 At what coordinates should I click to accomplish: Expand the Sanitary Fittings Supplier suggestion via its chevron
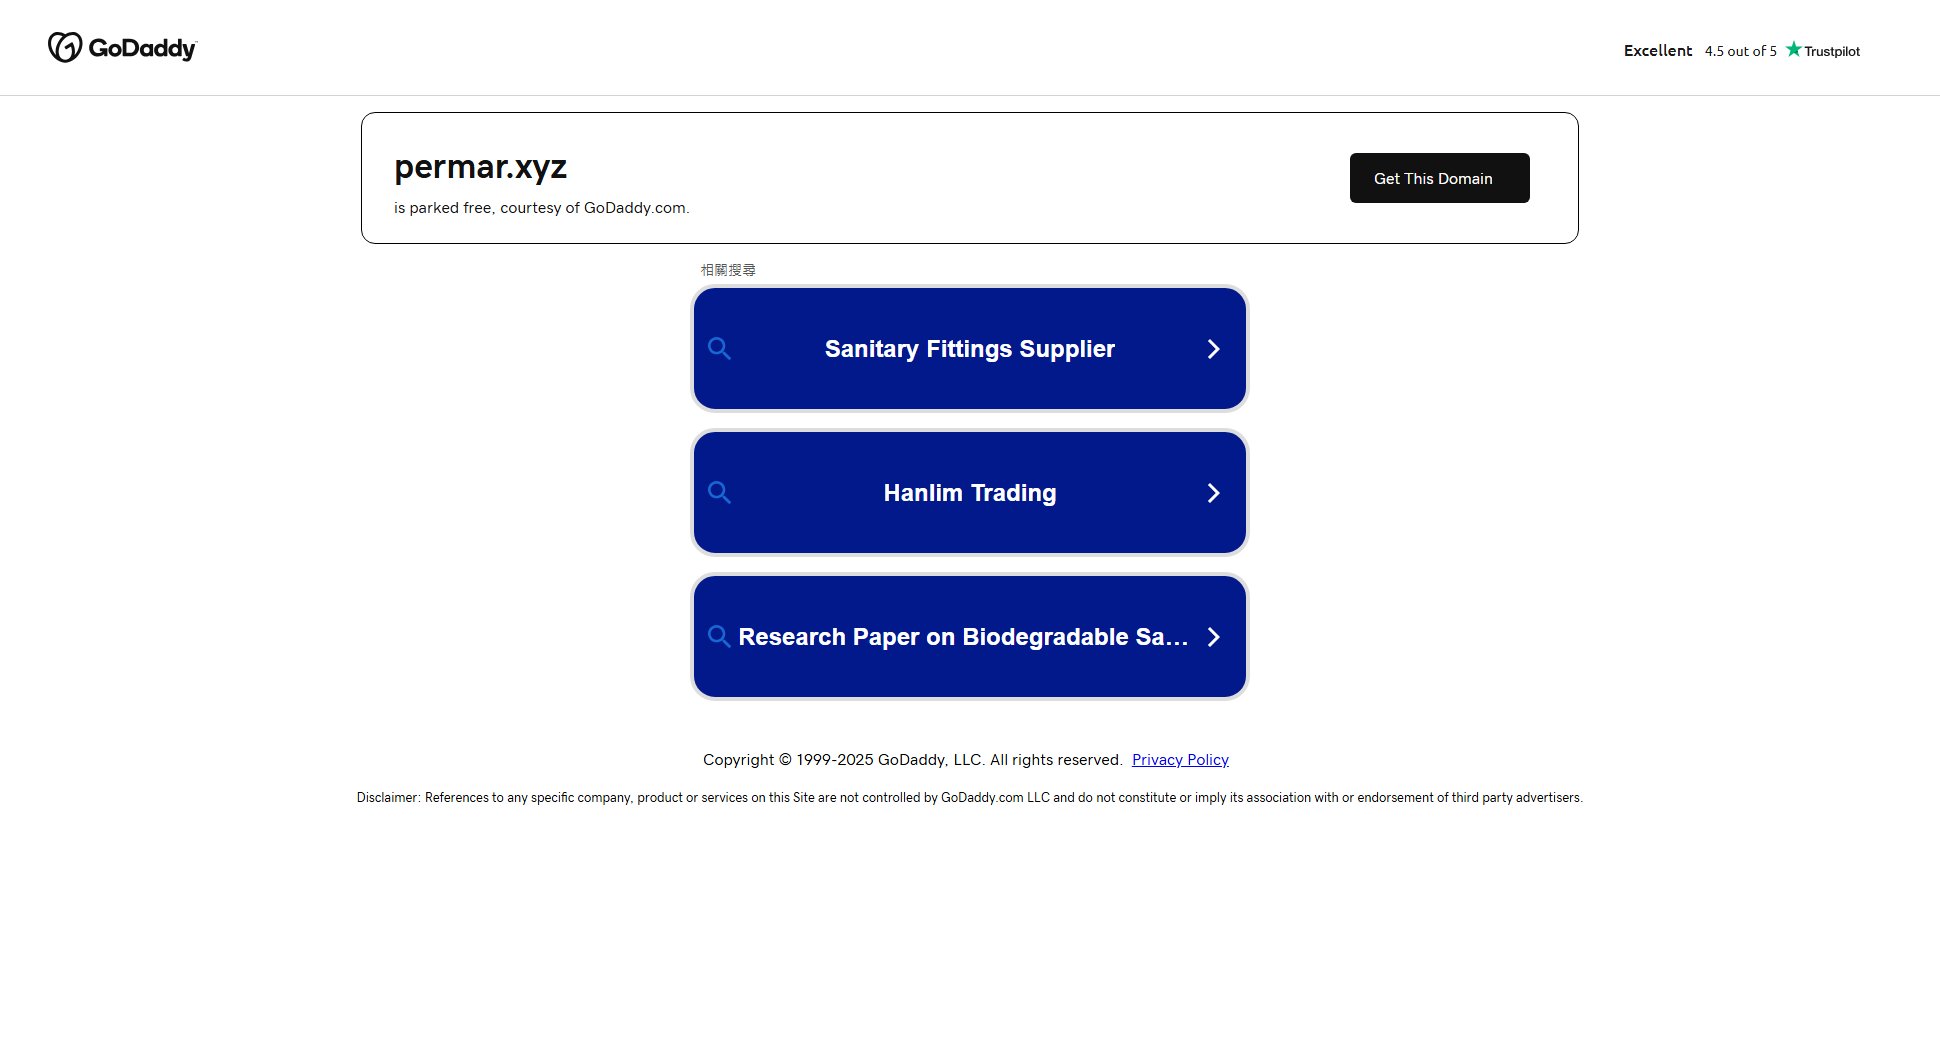[1213, 348]
